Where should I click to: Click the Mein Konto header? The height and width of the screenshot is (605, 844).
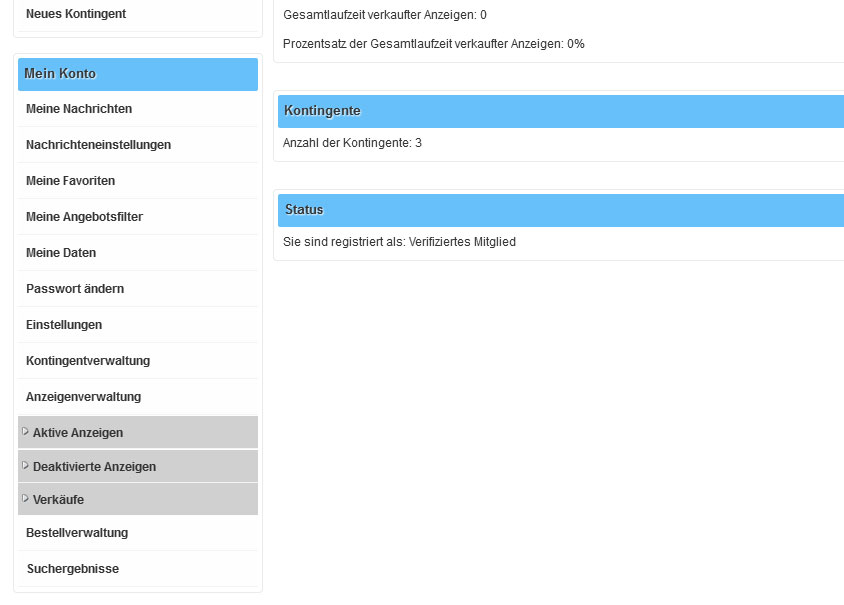[138, 74]
